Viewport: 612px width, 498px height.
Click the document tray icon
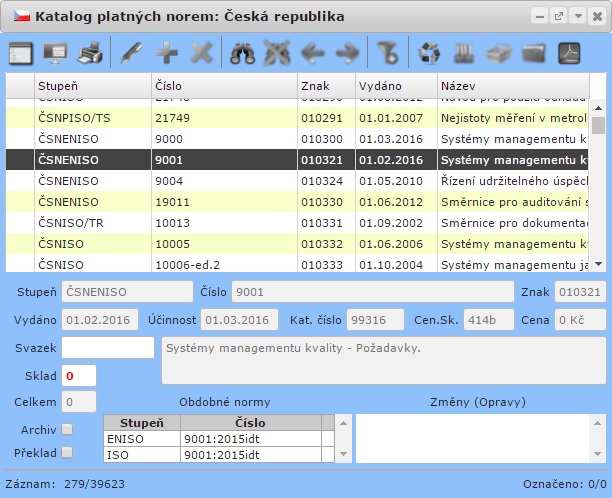[x=499, y=53]
